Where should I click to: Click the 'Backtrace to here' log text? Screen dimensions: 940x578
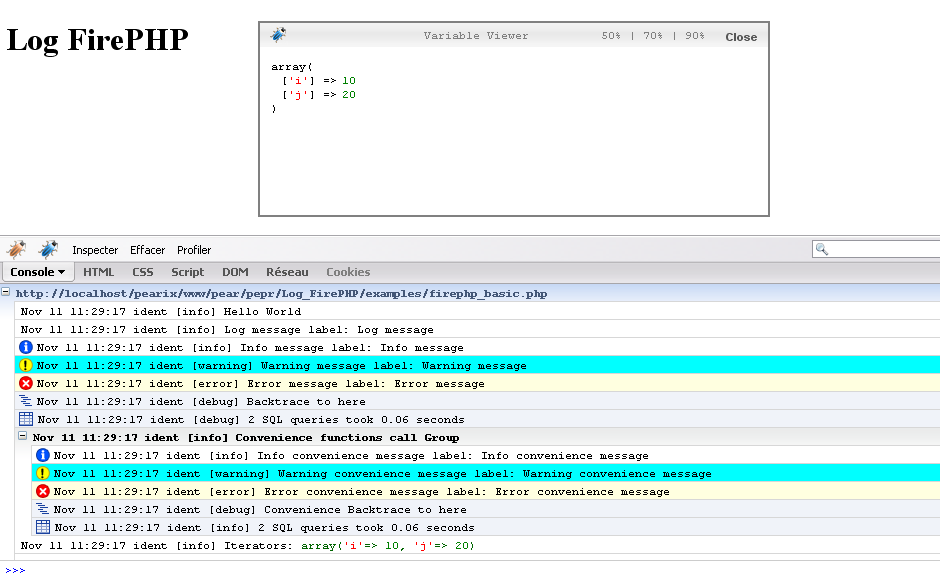306,402
